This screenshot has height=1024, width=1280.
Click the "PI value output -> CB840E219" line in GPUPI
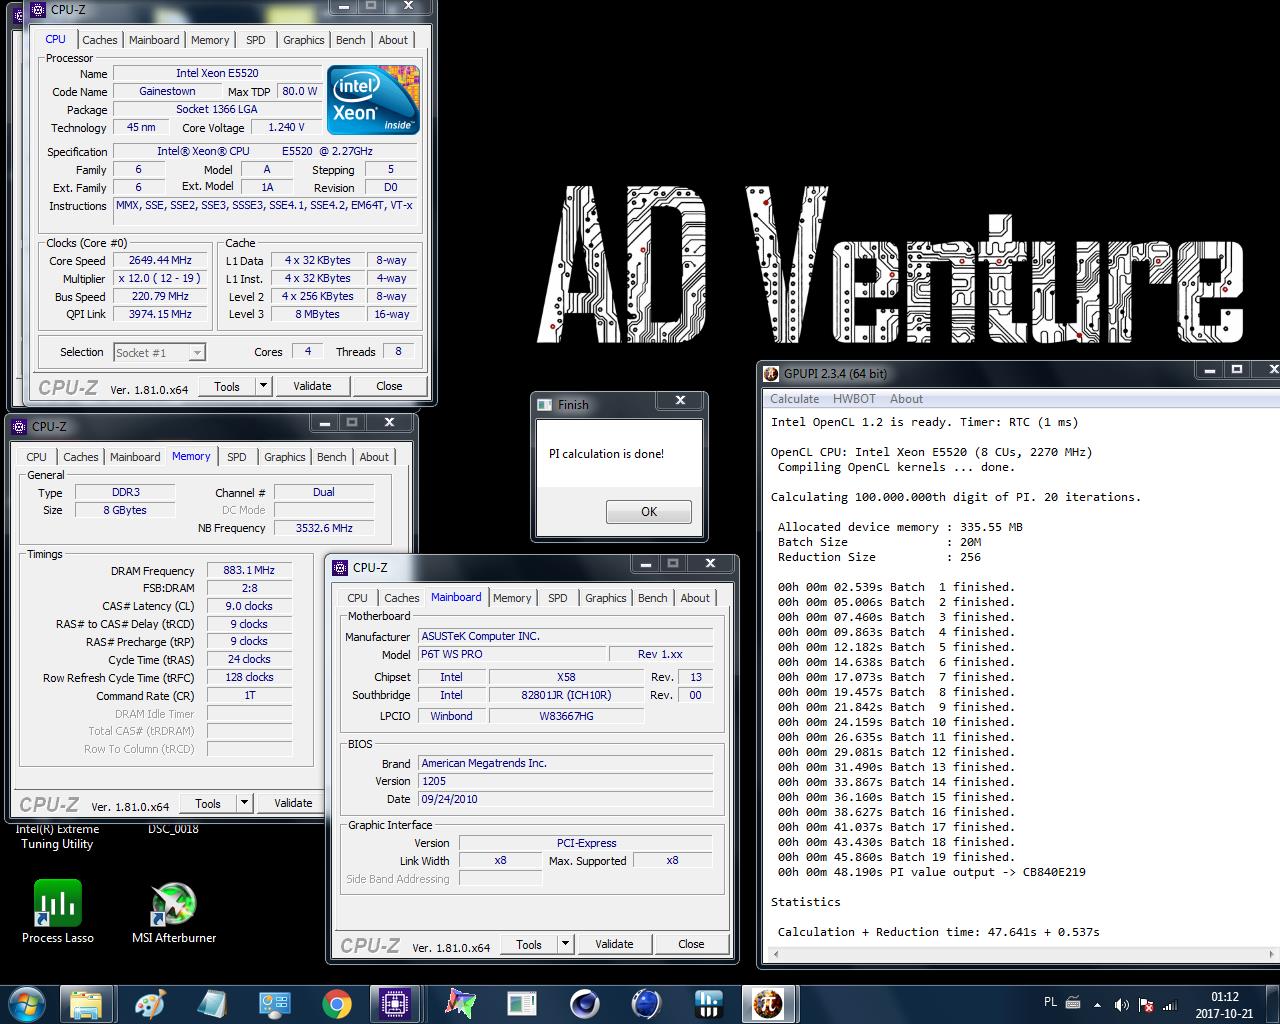coord(931,872)
